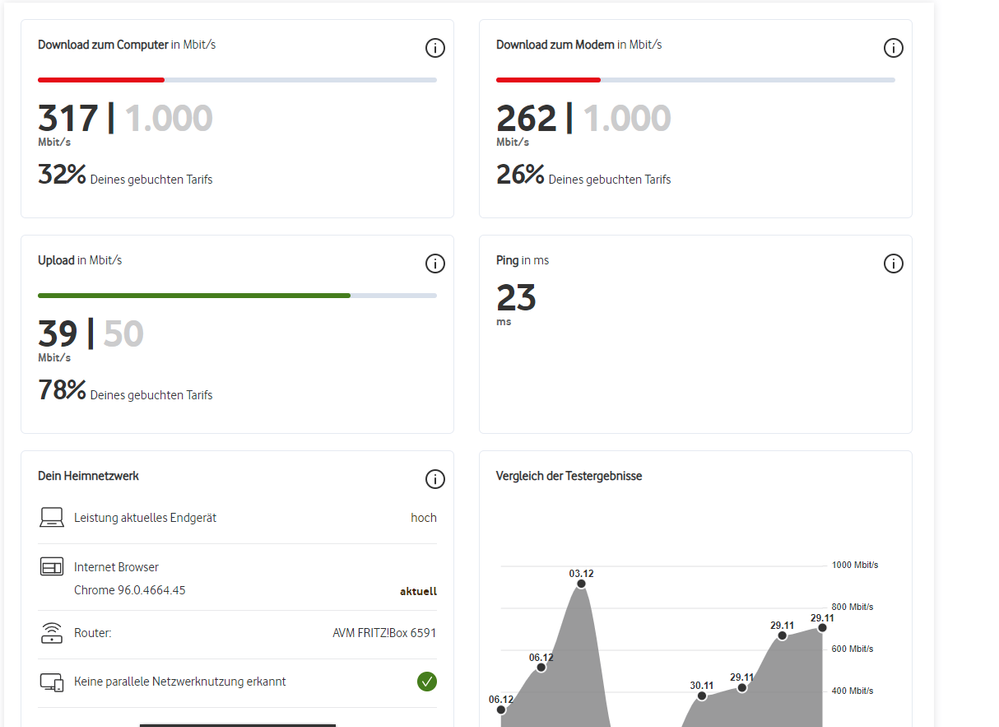Click the '400 Mbit/s' chart axis label
999x727 pixels.
852,691
